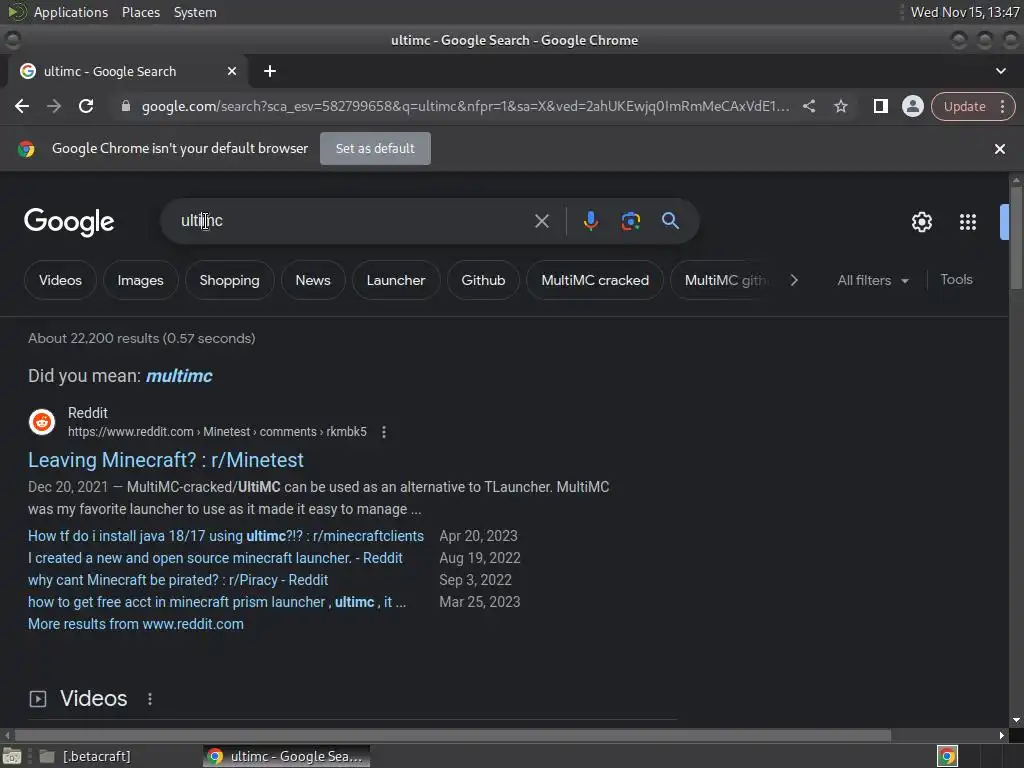This screenshot has height=768, width=1024.
Task: Open 'how to get free acct in minecraft prism launcher' link
Action: coord(217,602)
